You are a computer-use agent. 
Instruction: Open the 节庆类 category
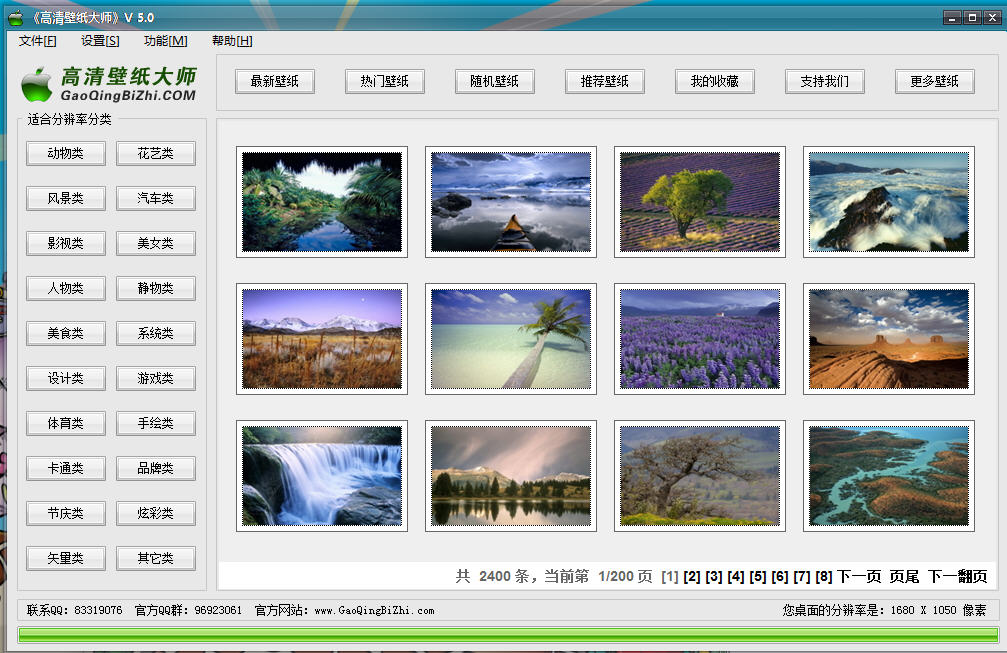pyautogui.click(x=66, y=513)
